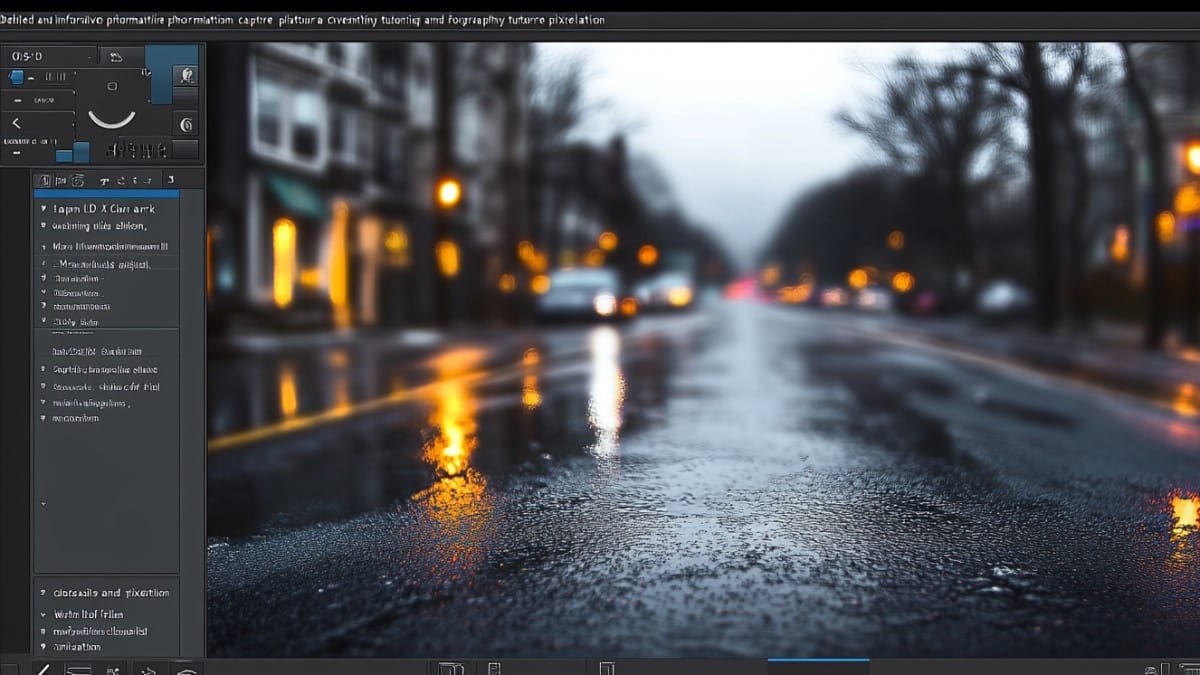1200x675 pixels.
Task: Click the rounded icon third in side panel toolbar
Action: pos(78,180)
